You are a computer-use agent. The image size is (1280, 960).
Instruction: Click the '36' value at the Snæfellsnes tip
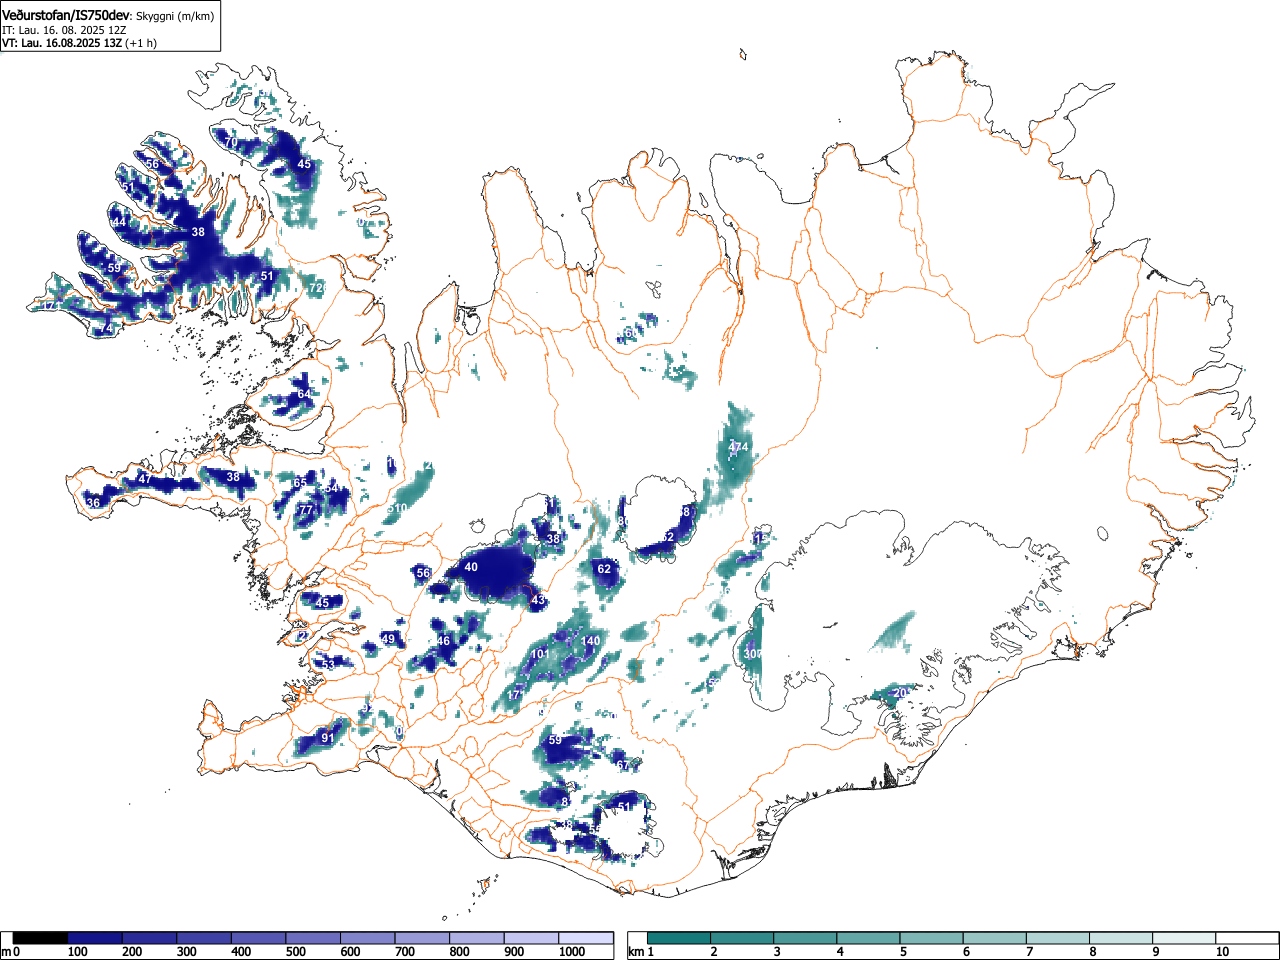tap(94, 503)
